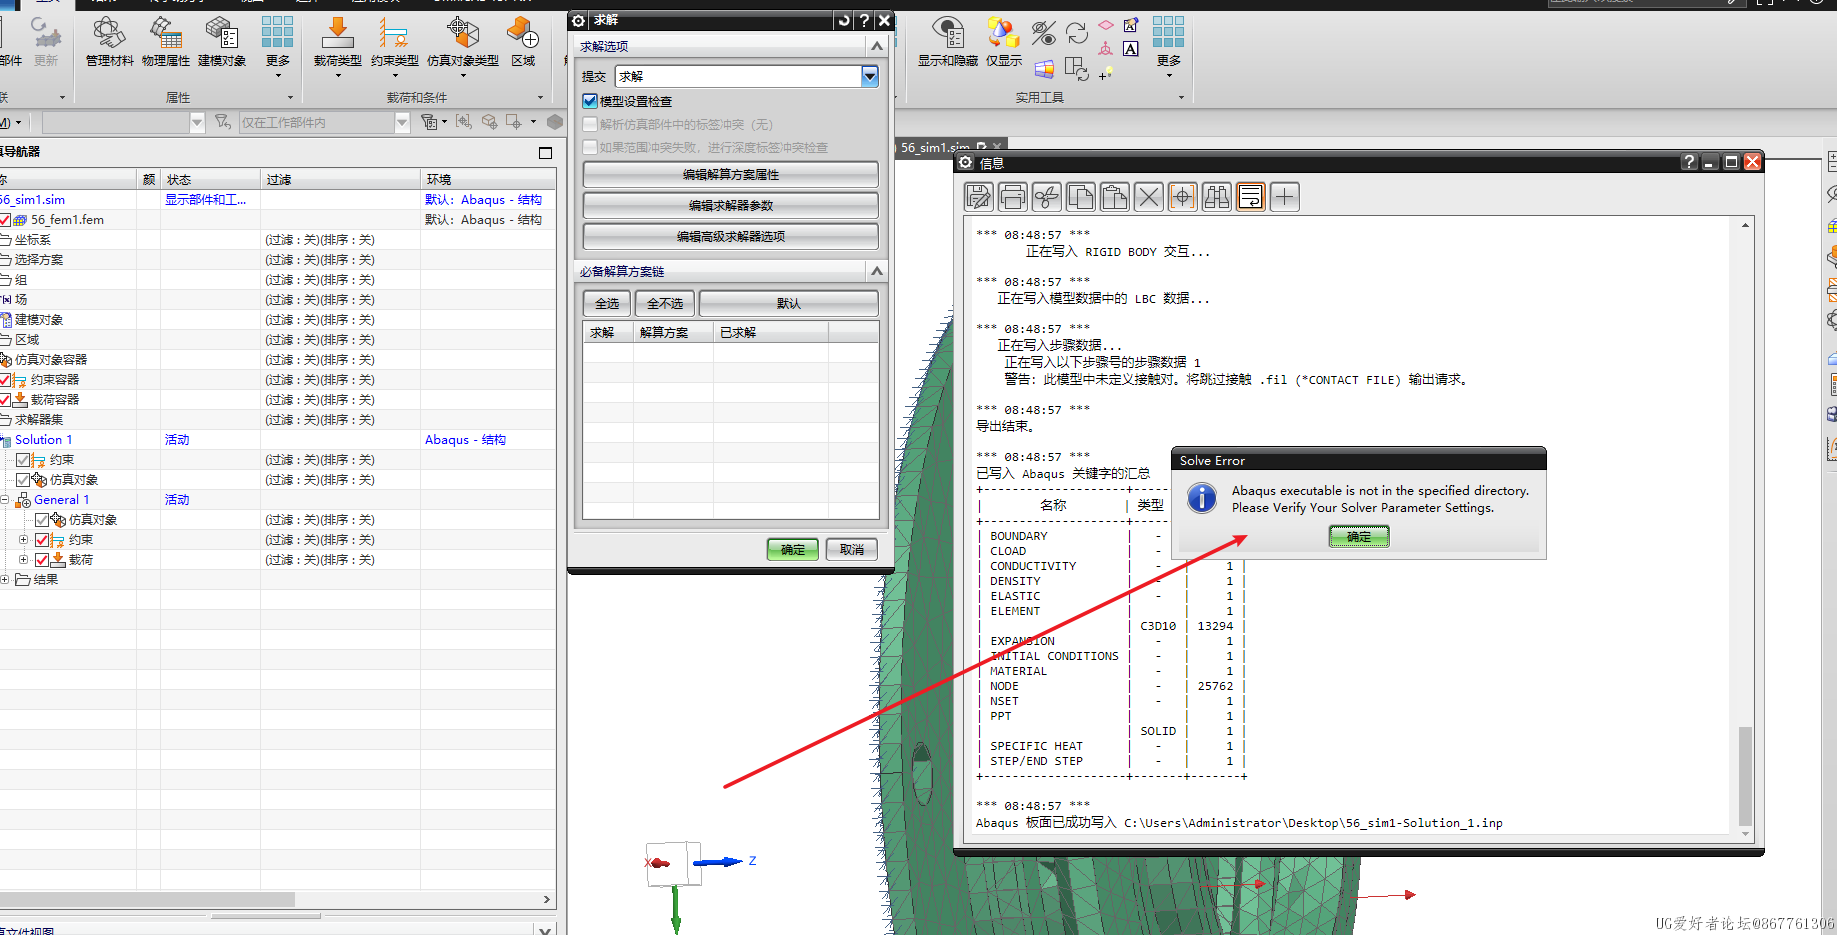Viewport: 1837px width, 935px height.
Task: Select Solution 1 in the navigator tree
Action: tap(43, 440)
